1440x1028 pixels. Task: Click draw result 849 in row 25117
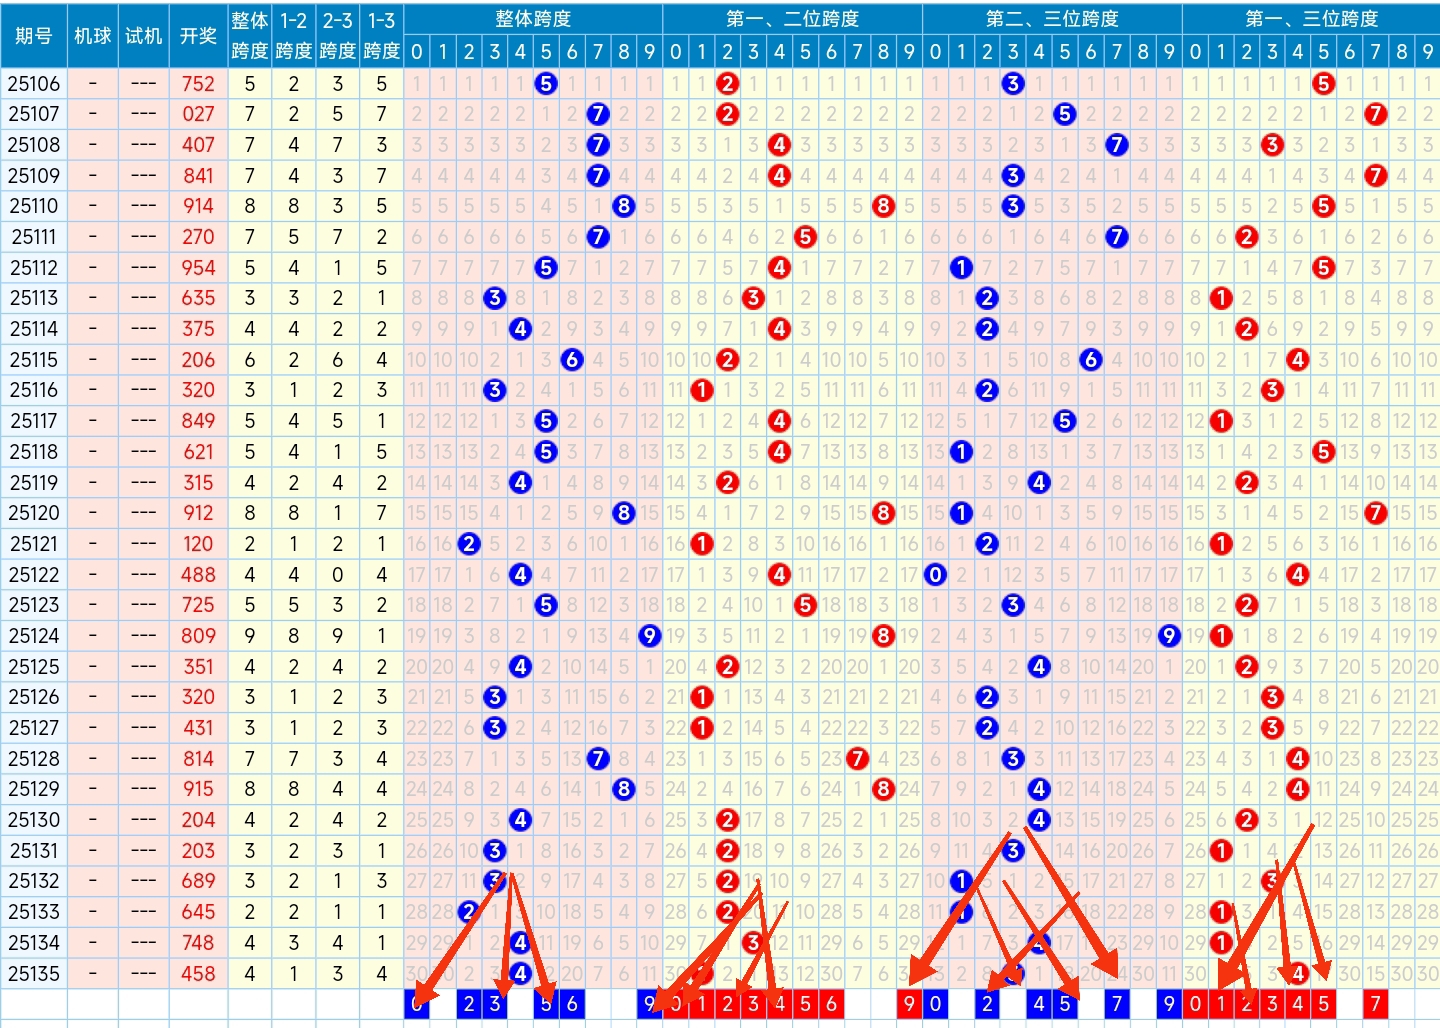198,421
